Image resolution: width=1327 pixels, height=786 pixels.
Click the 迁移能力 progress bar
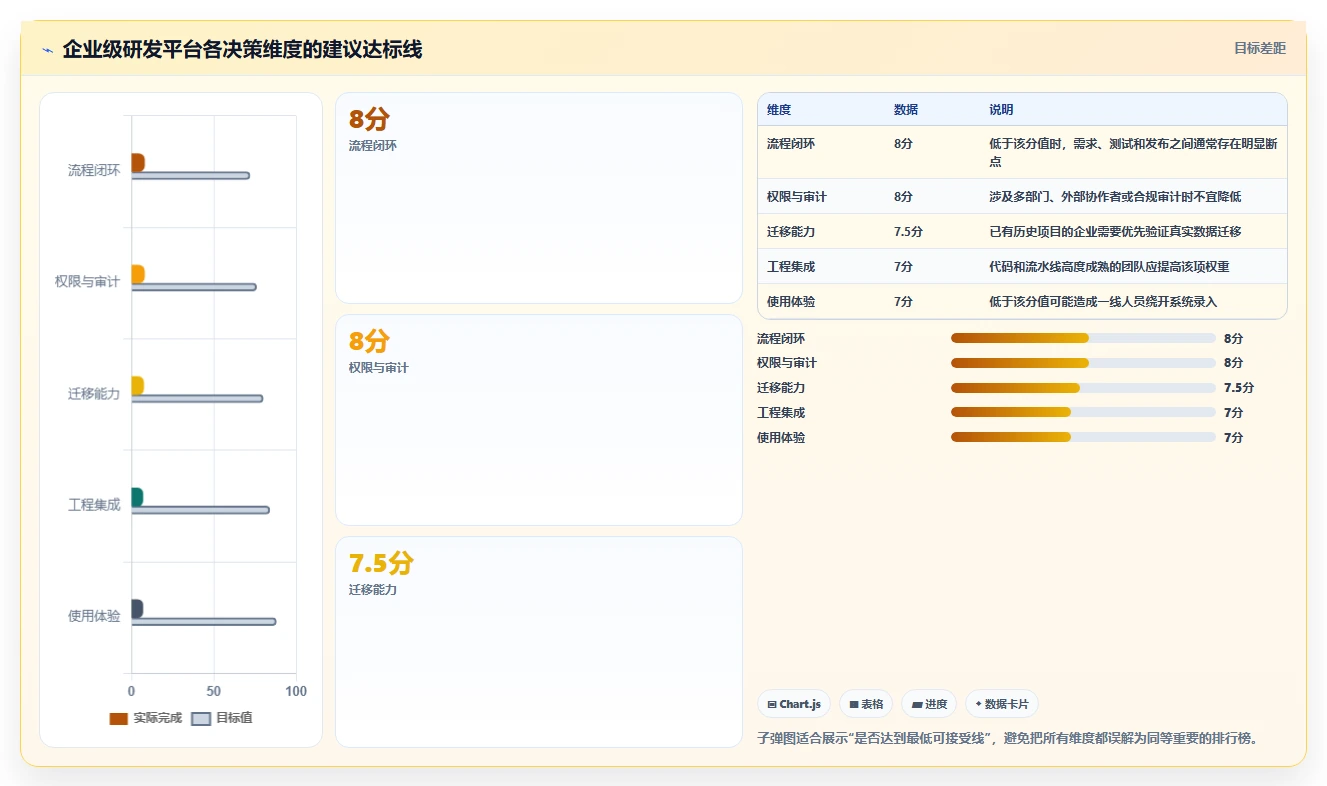point(1083,388)
